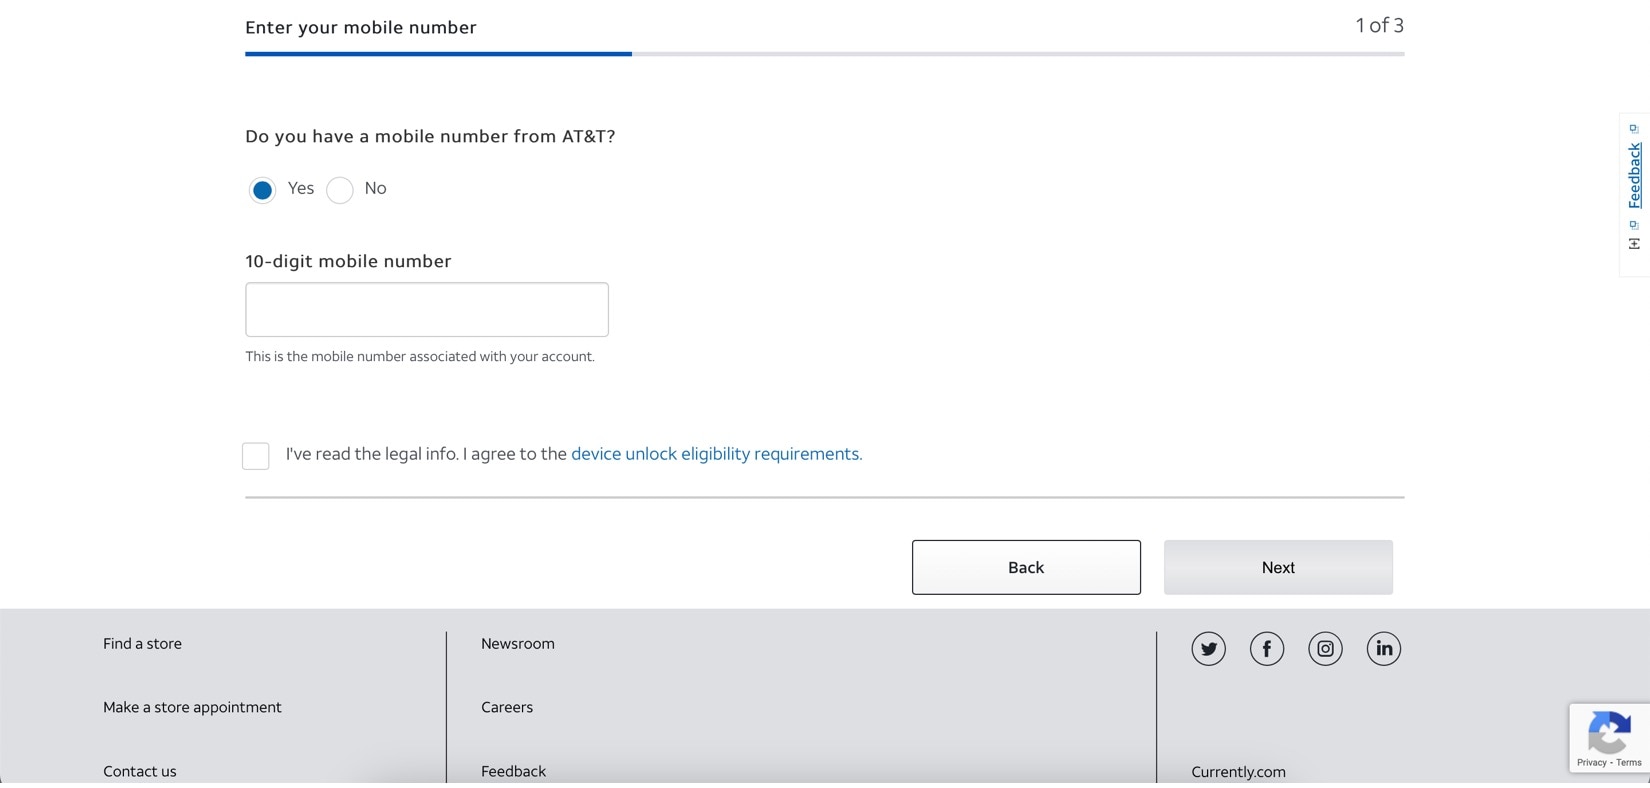Viewport: 1650px width, 788px height.
Task: Click the reCAPTCHA Privacy link
Action: (1591, 763)
